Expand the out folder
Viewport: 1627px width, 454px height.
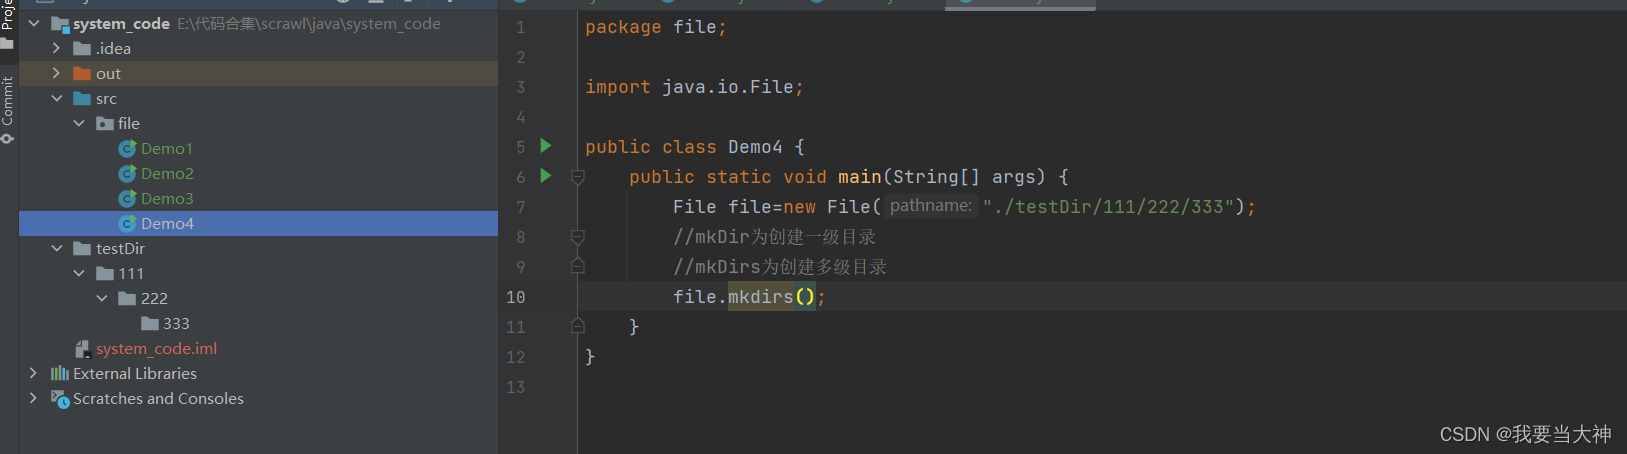[56, 73]
